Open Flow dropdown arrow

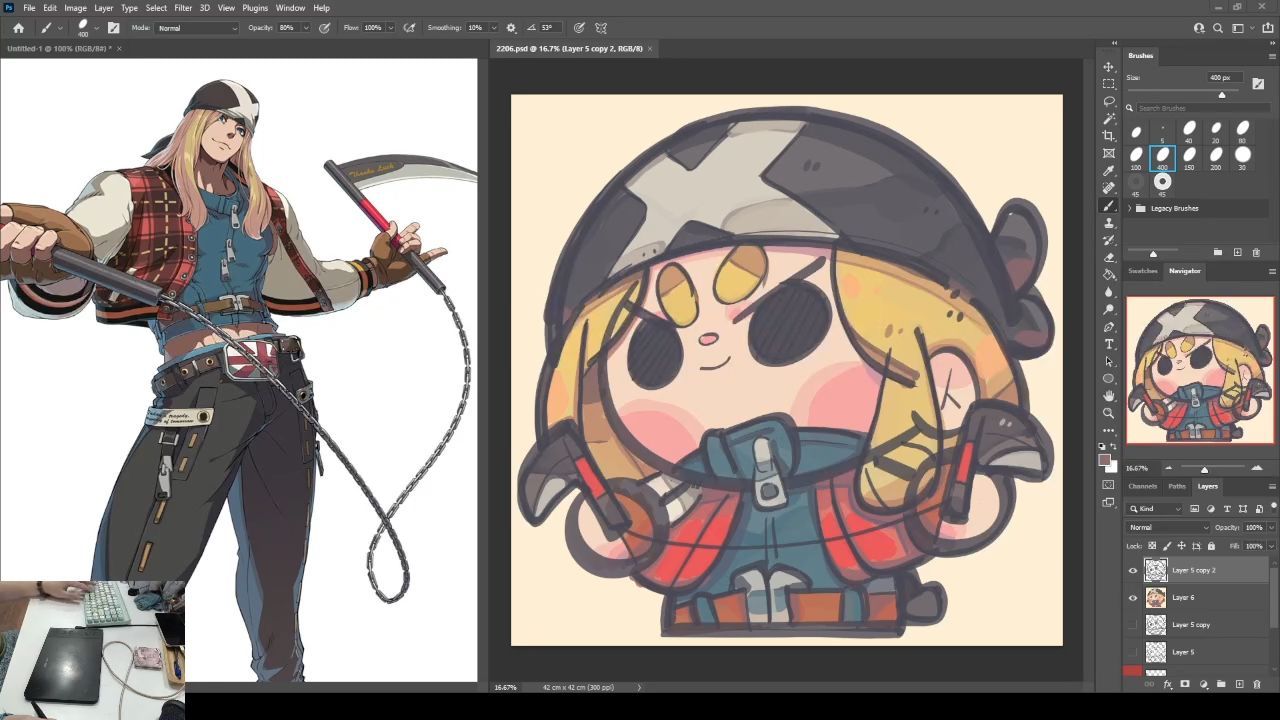point(390,28)
